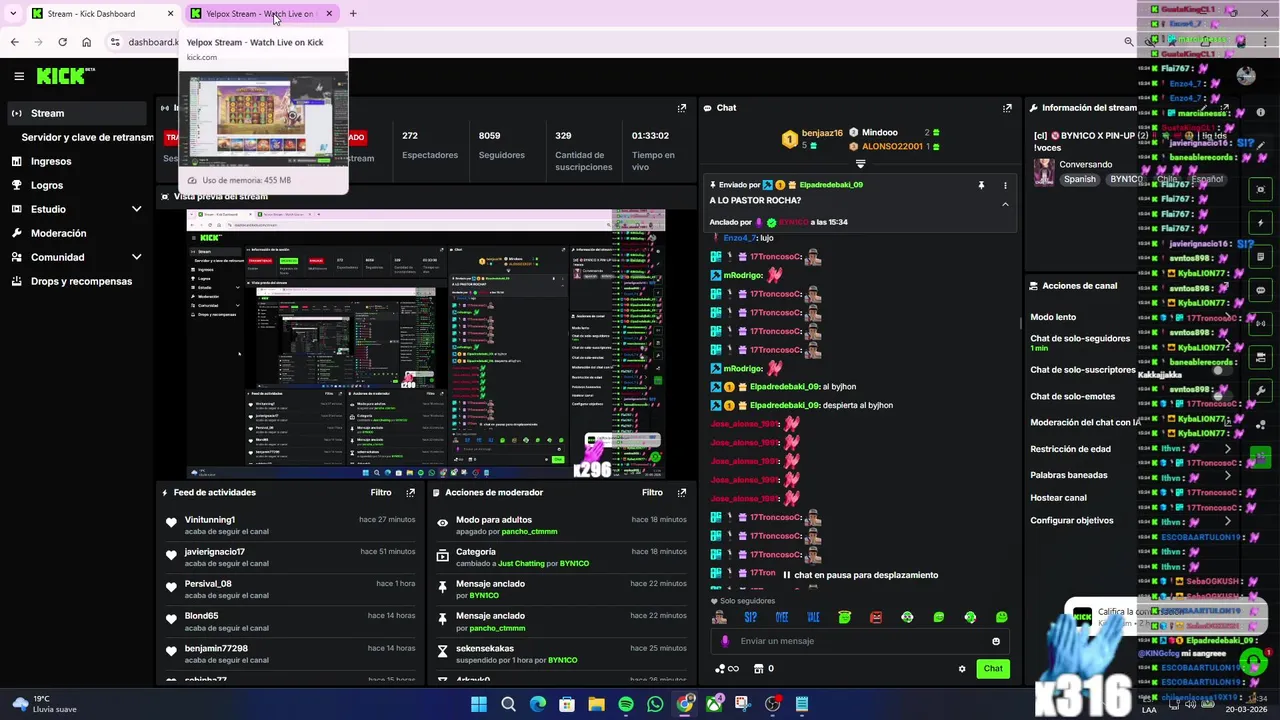Switch to Yelpox Stream browser tab
This screenshot has height=720, width=1280.
pos(260,14)
